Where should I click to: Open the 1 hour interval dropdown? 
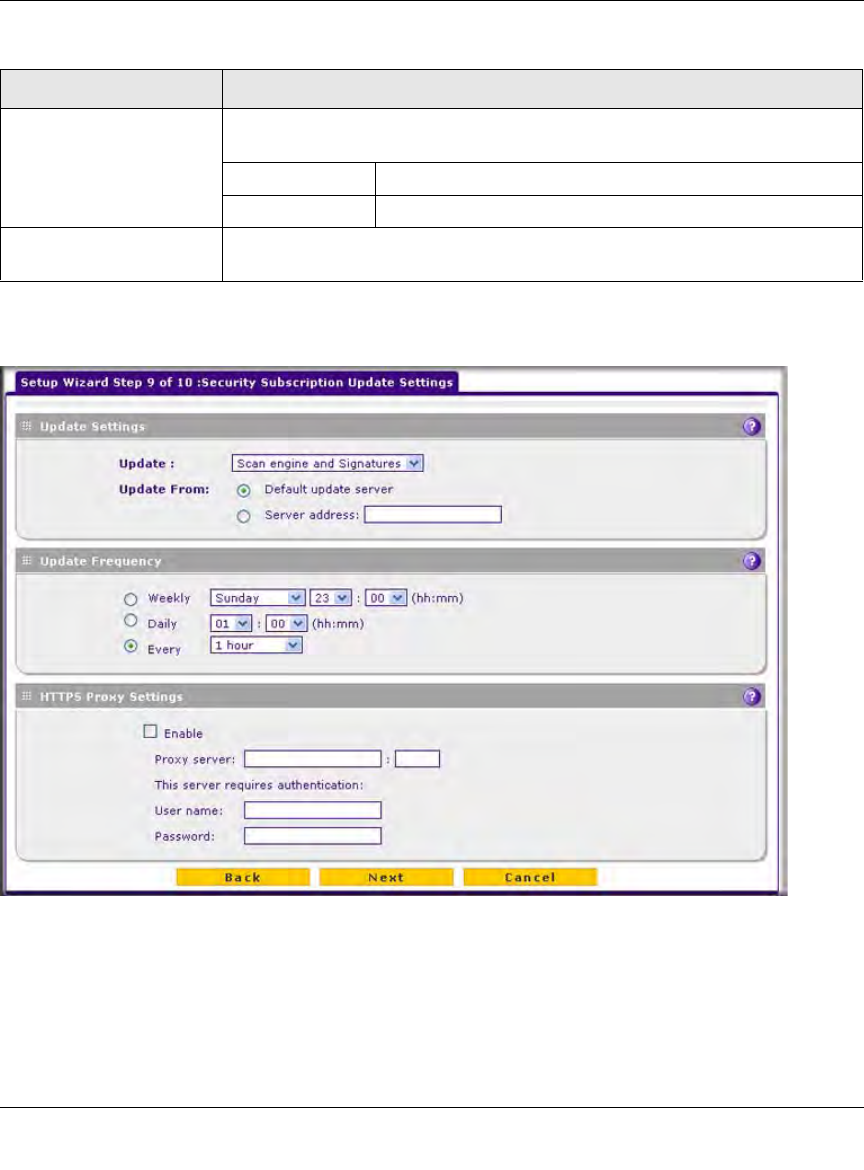256,645
